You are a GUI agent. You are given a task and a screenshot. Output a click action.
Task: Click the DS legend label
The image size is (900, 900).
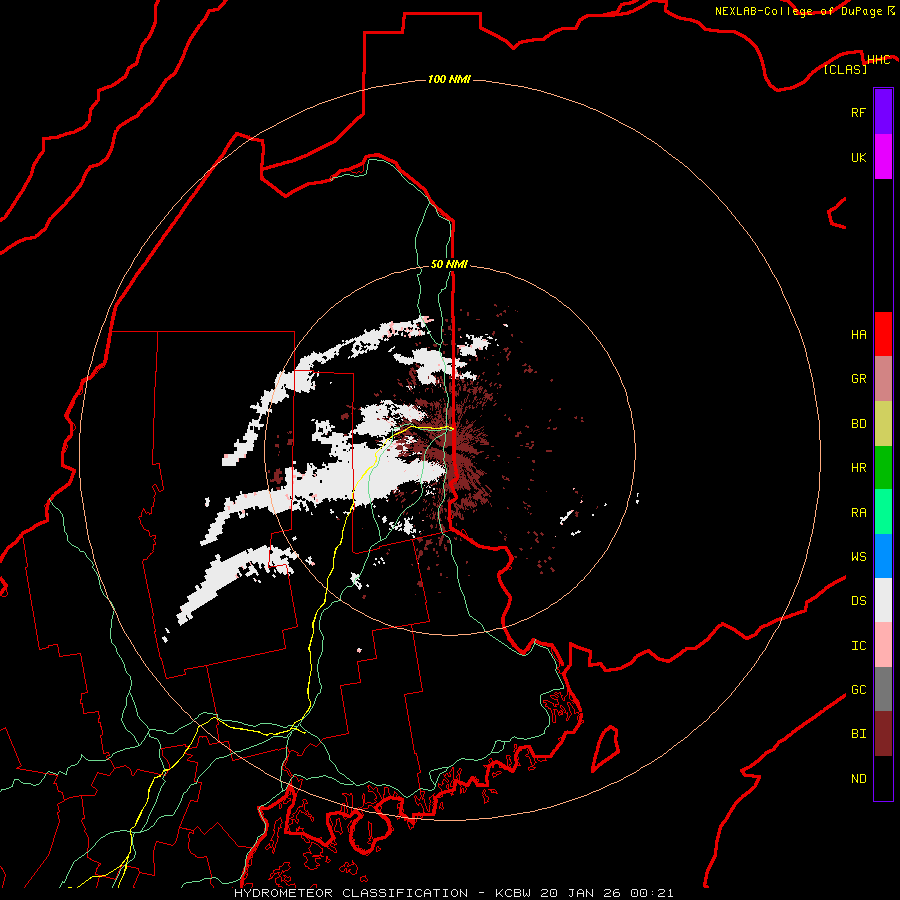click(x=858, y=601)
